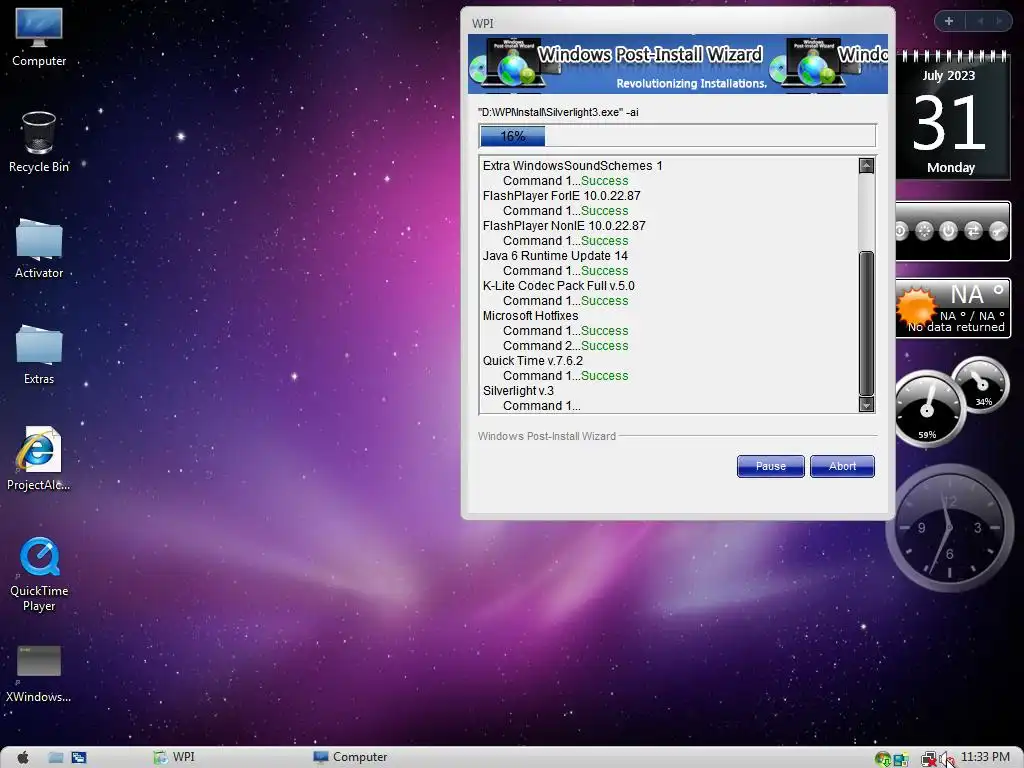Screen dimensions: 1024x768
Task: Click the weather gadget sun icon
Action: click(916, 306)
